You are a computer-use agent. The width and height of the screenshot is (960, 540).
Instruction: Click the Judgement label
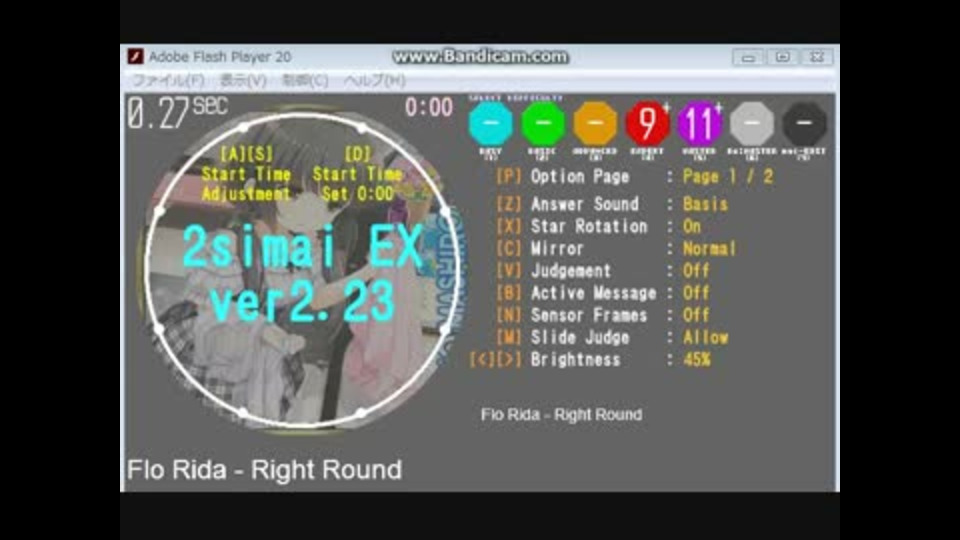(x=571, y=271)
